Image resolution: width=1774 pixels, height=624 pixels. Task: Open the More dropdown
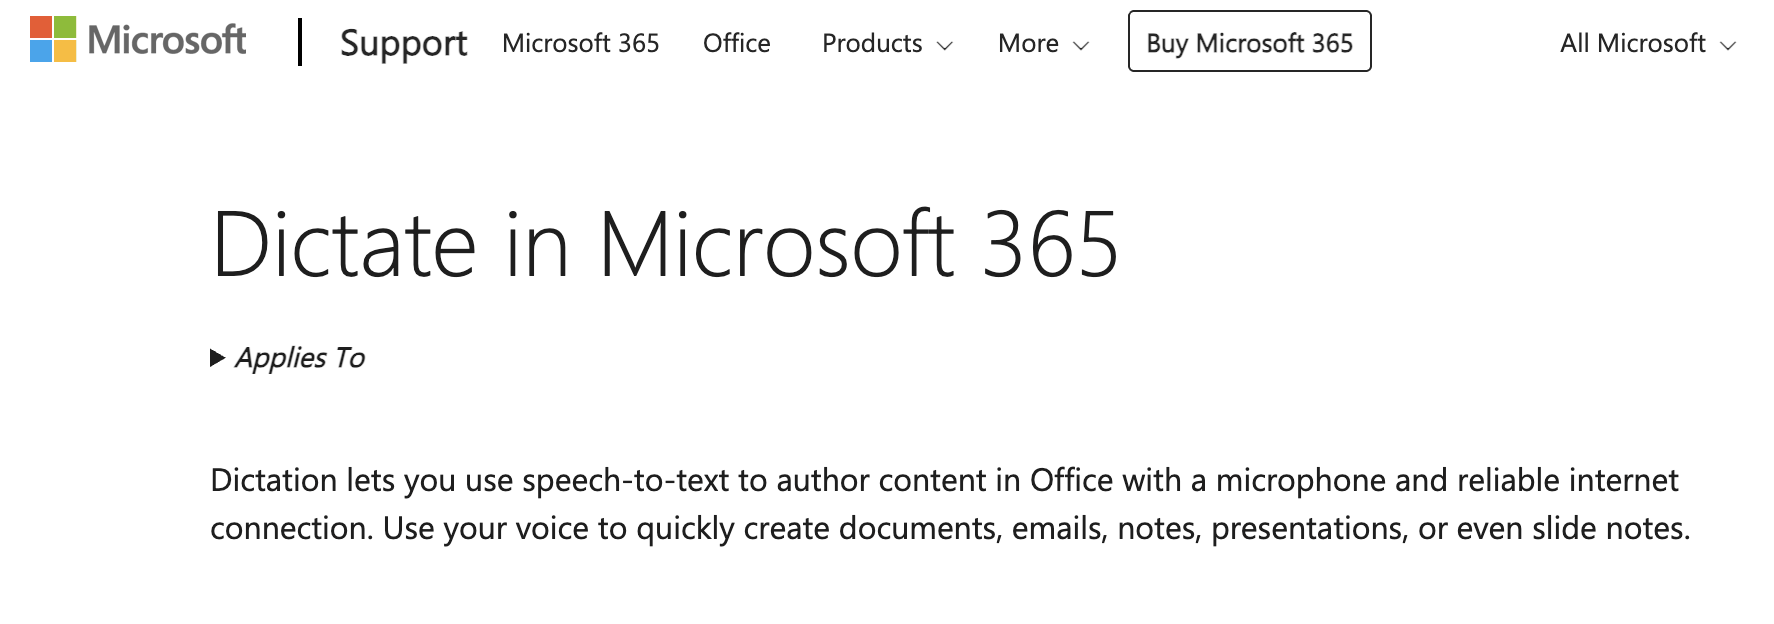tap(1041, 44)
